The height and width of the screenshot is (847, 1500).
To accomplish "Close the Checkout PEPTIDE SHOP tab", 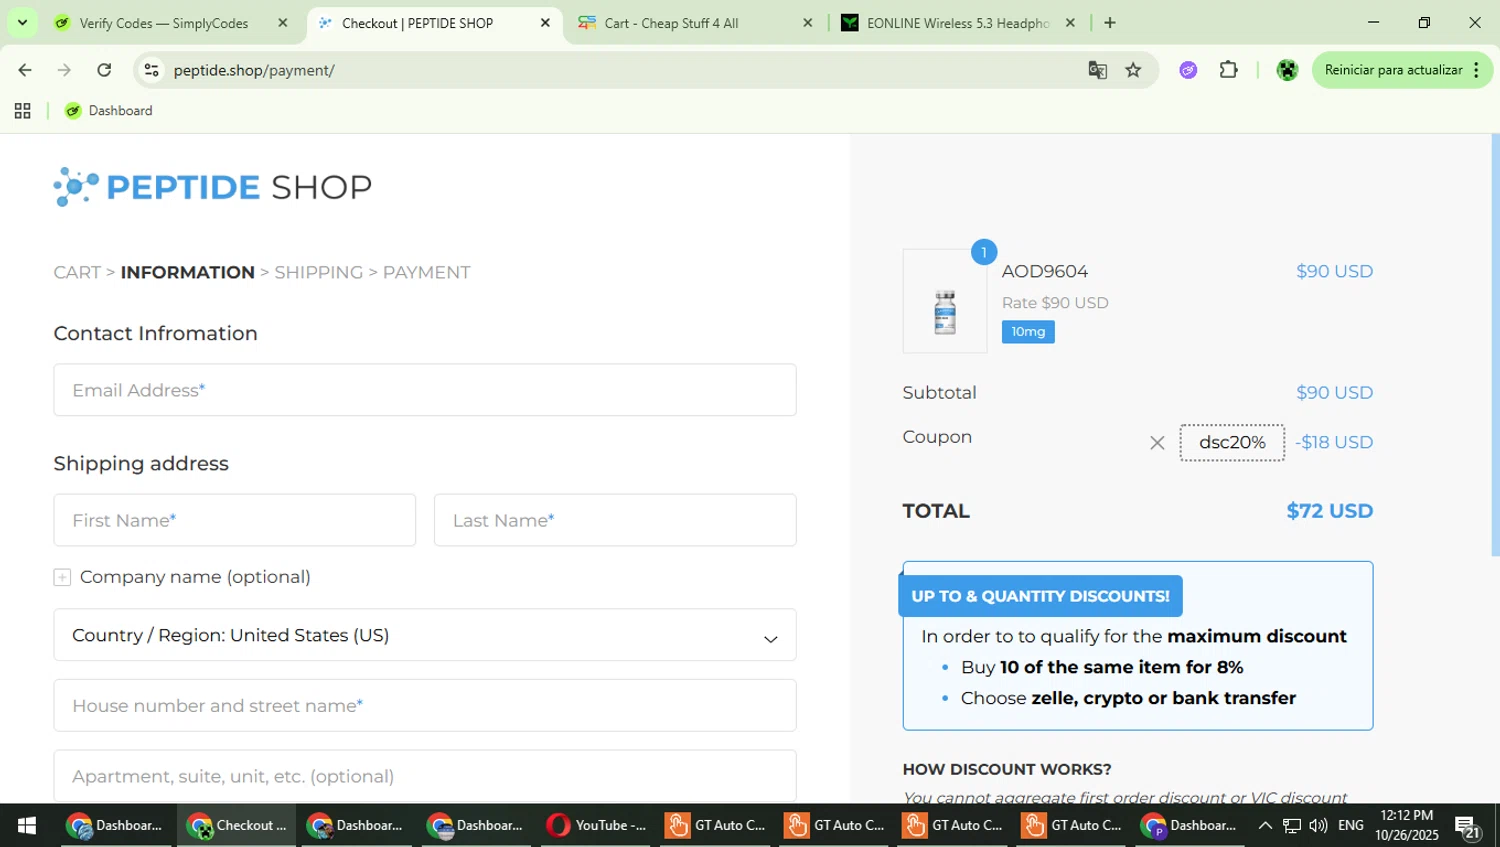I will tap(545, 23).
